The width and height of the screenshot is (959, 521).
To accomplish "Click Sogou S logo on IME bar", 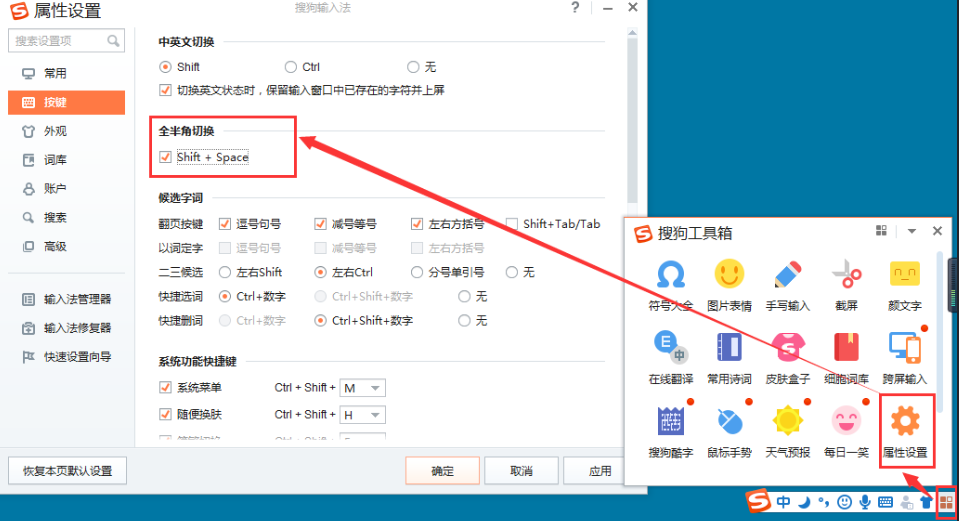I will tap(758, 501).
